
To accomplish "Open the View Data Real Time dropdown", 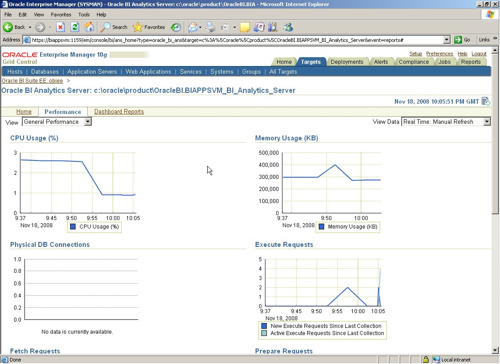I will 446,122.
